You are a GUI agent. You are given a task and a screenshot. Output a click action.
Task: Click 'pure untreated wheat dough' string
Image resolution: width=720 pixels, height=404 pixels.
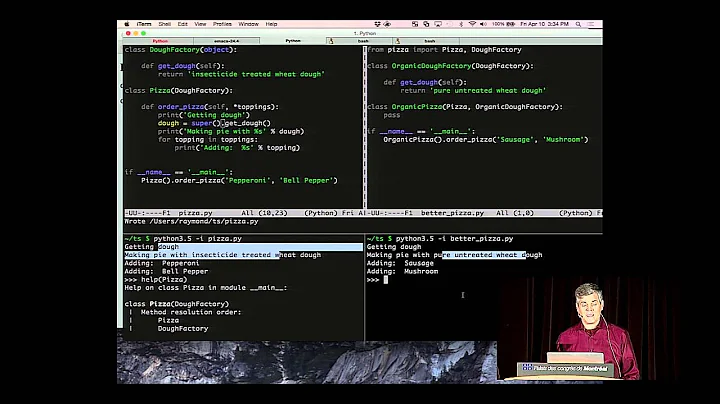[488, 90]
